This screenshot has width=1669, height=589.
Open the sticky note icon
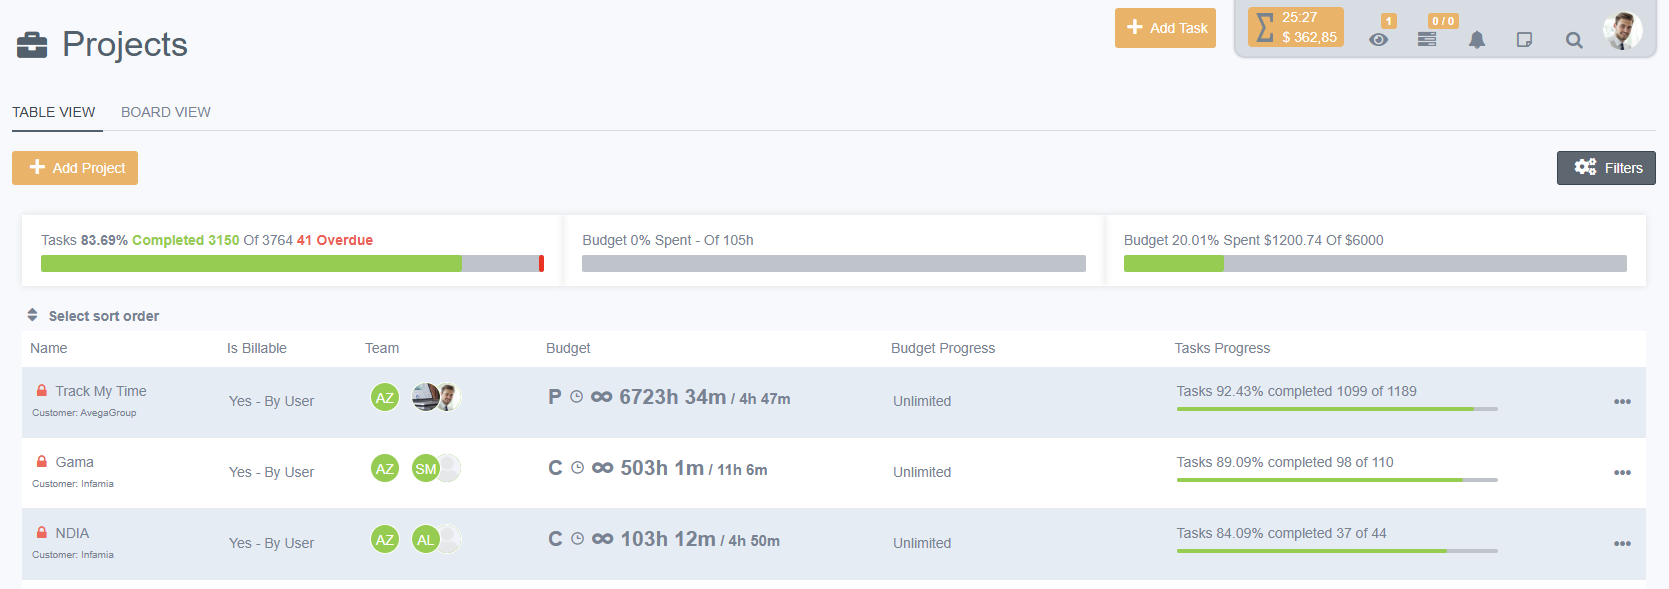[x=1524, y=40]
